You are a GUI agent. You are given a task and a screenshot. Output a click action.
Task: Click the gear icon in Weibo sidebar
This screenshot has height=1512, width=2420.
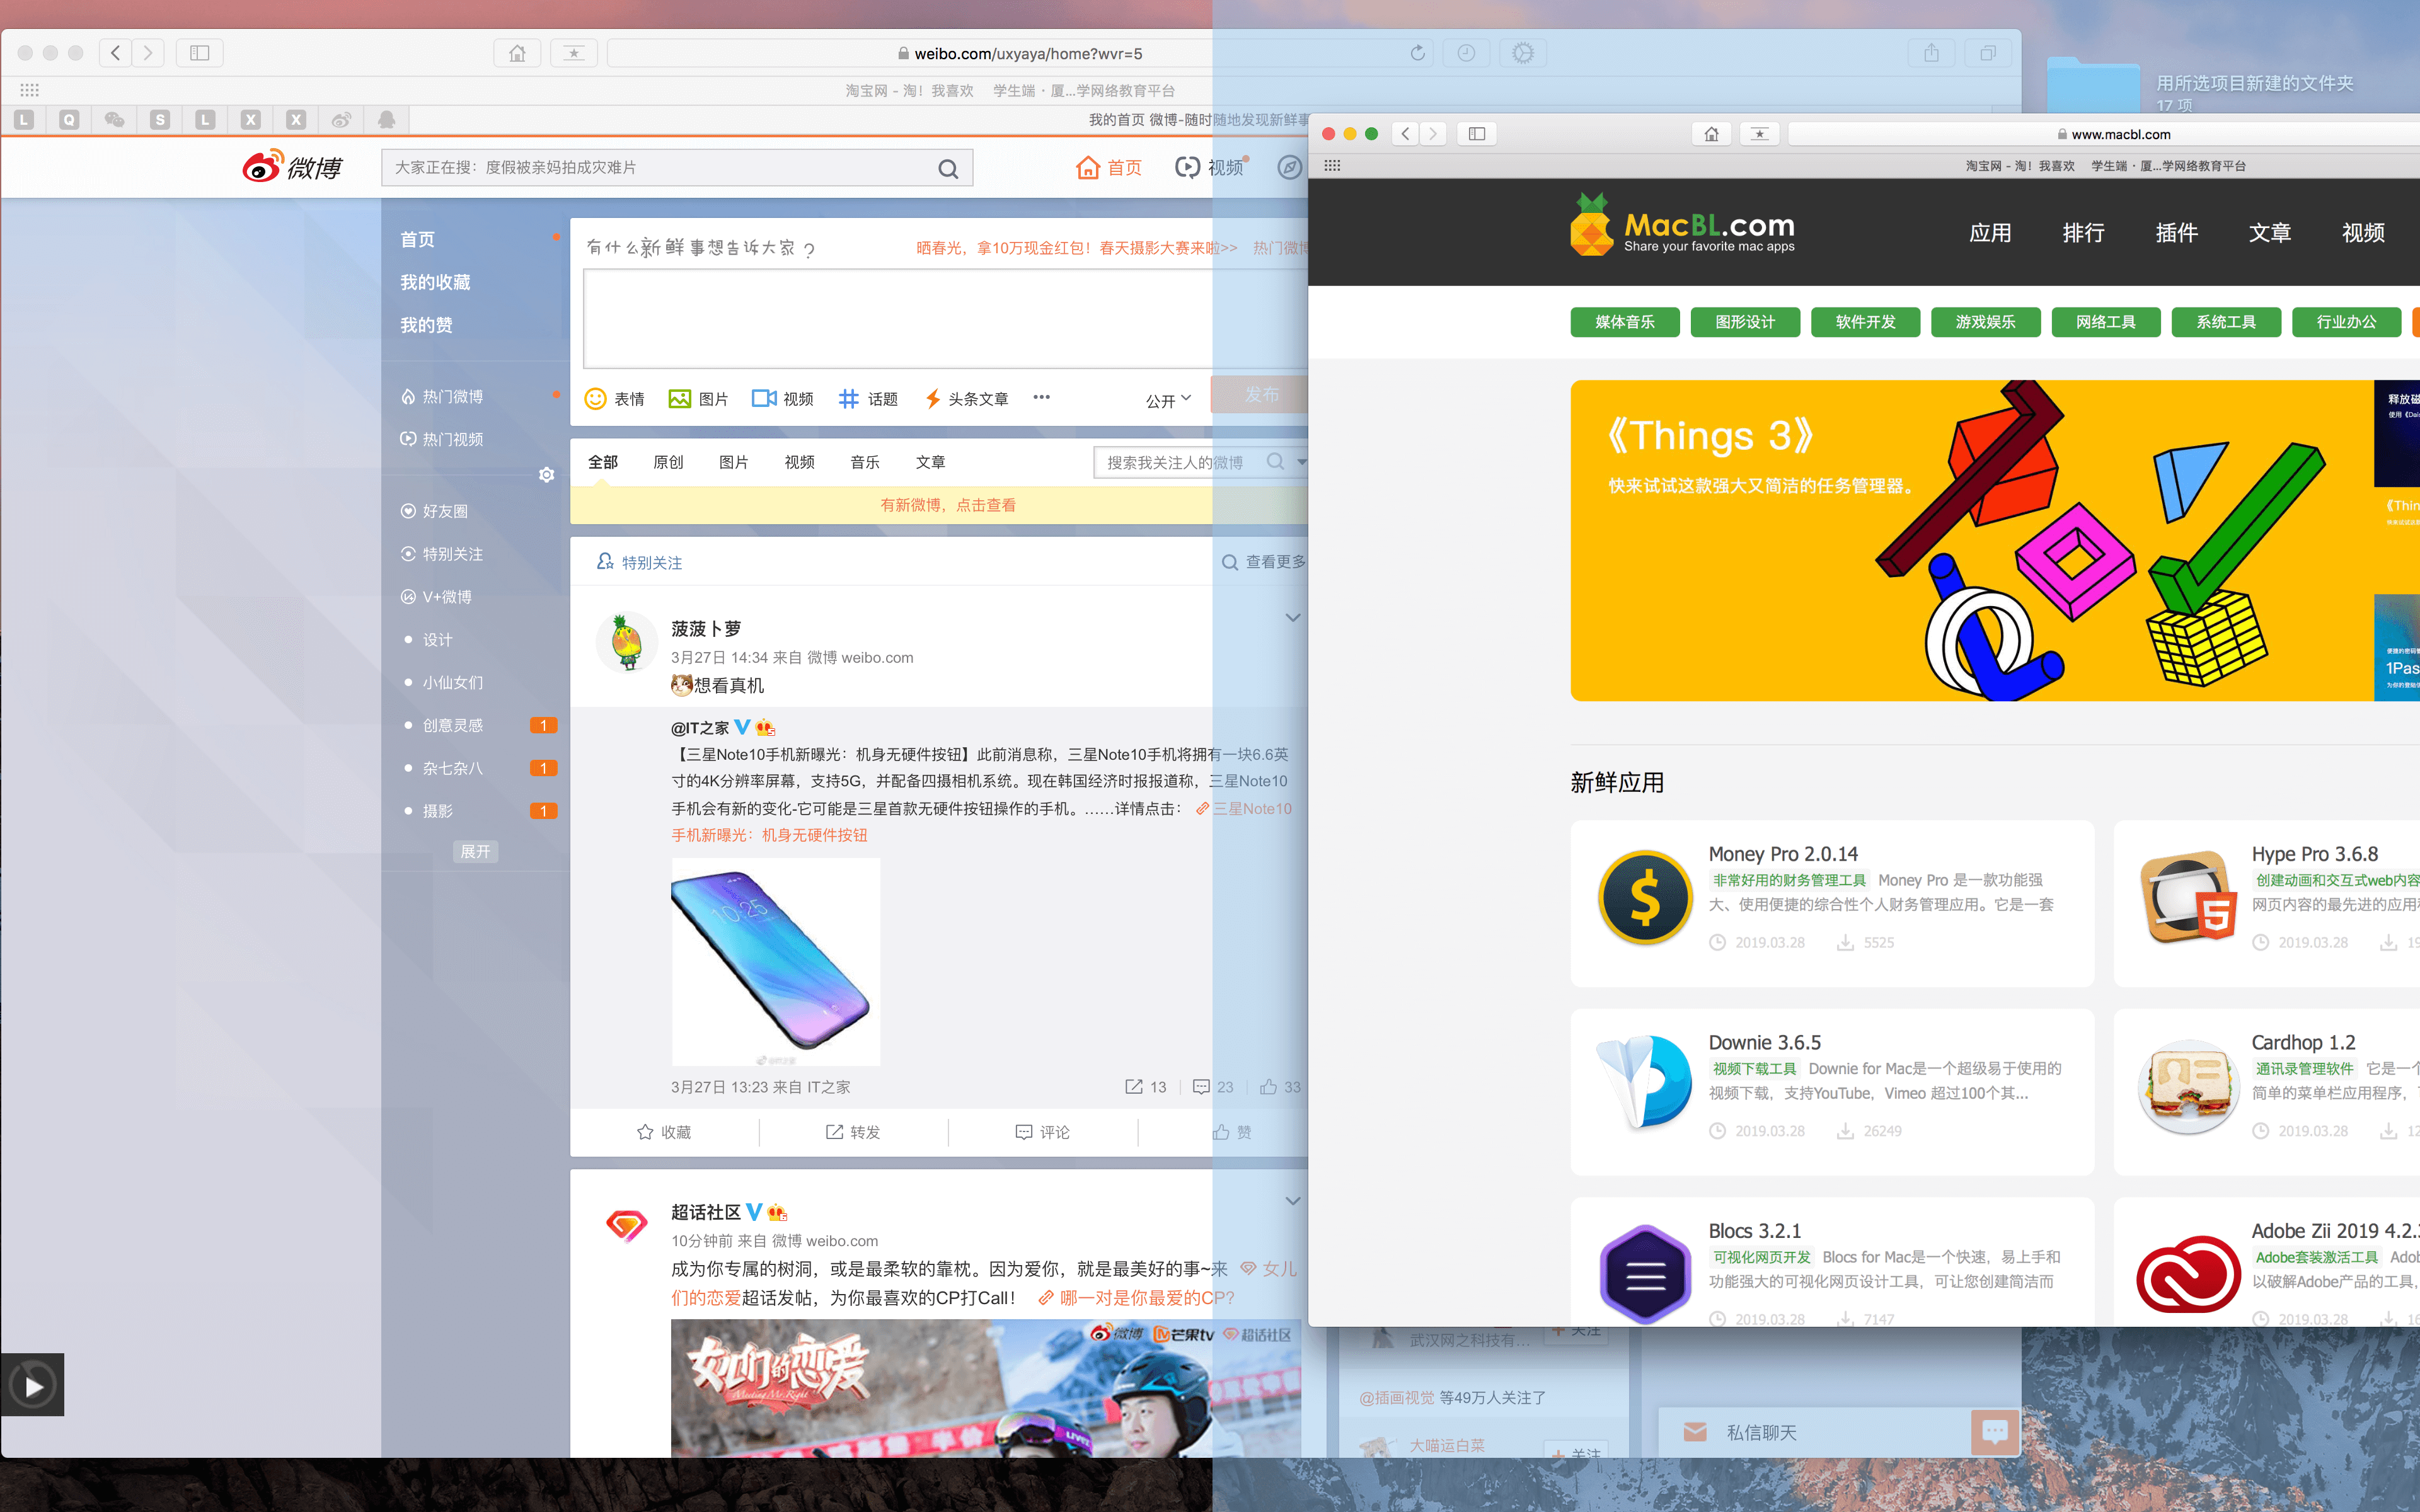(x=546, y=475)
